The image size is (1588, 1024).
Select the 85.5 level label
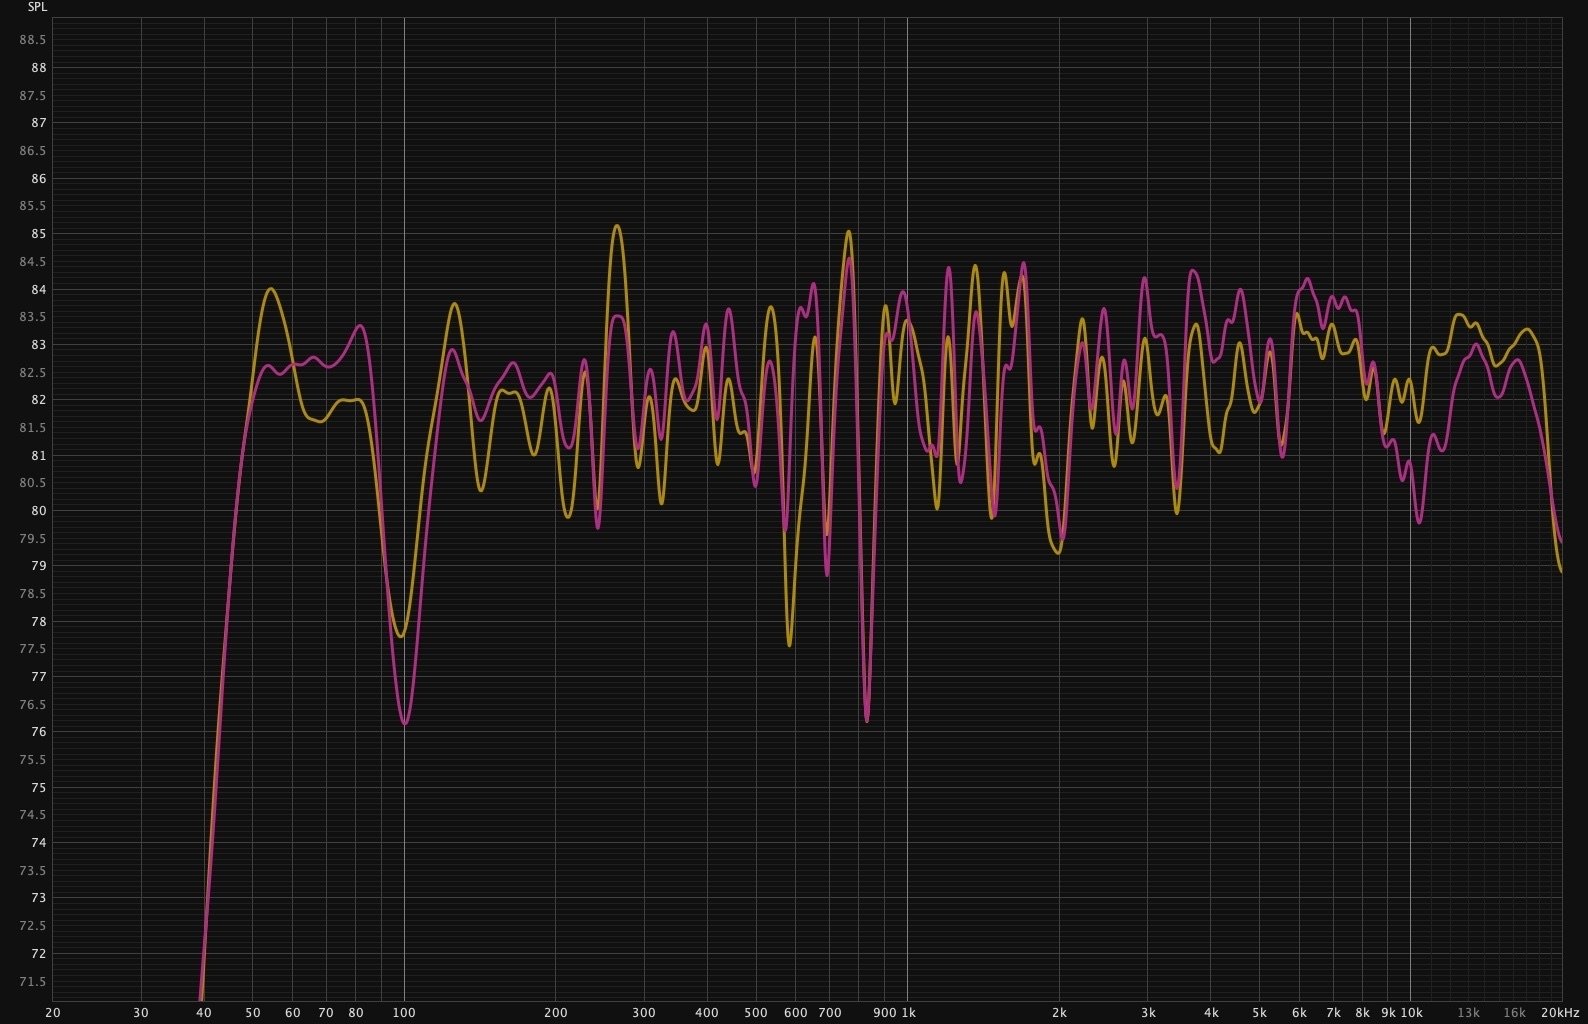point(33,206)
